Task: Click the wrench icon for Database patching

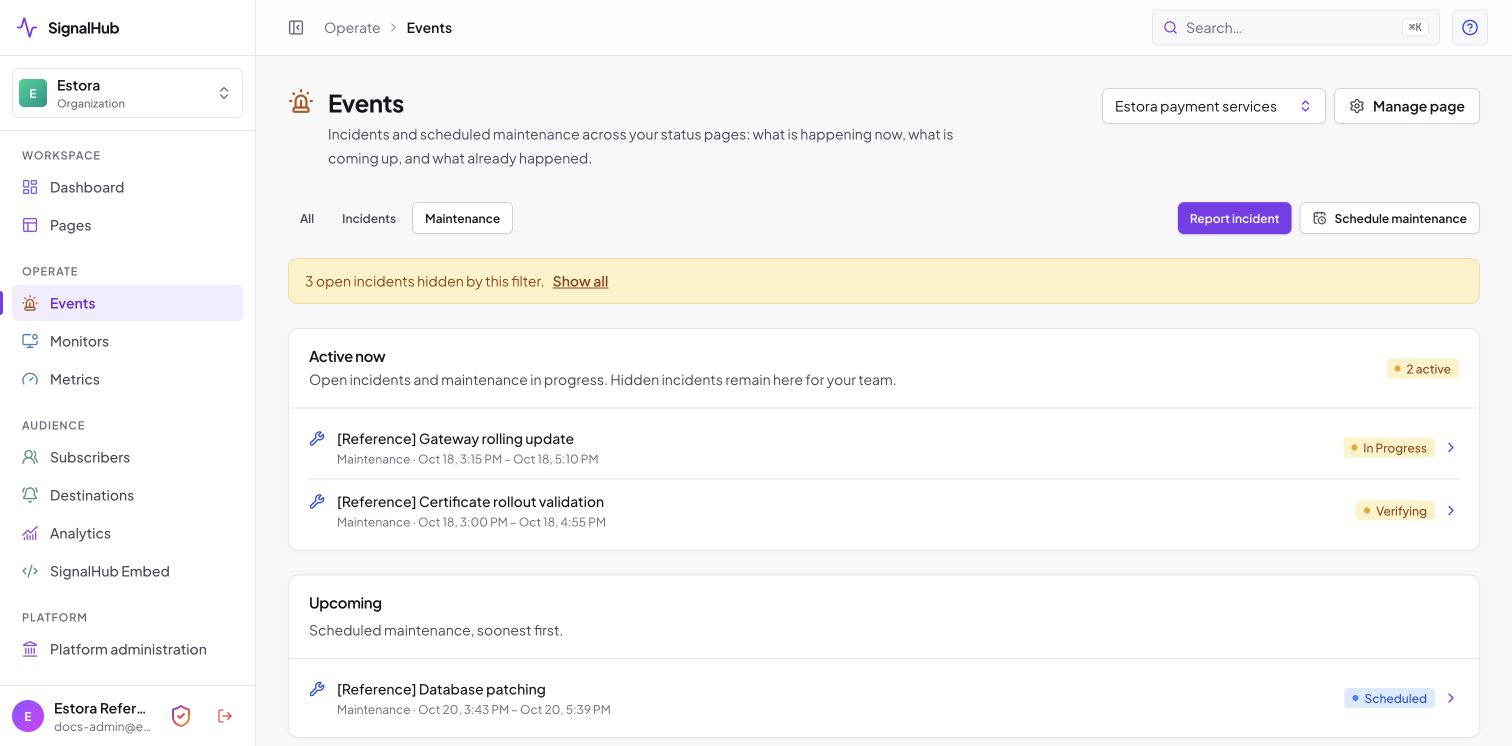Action: 317,689
